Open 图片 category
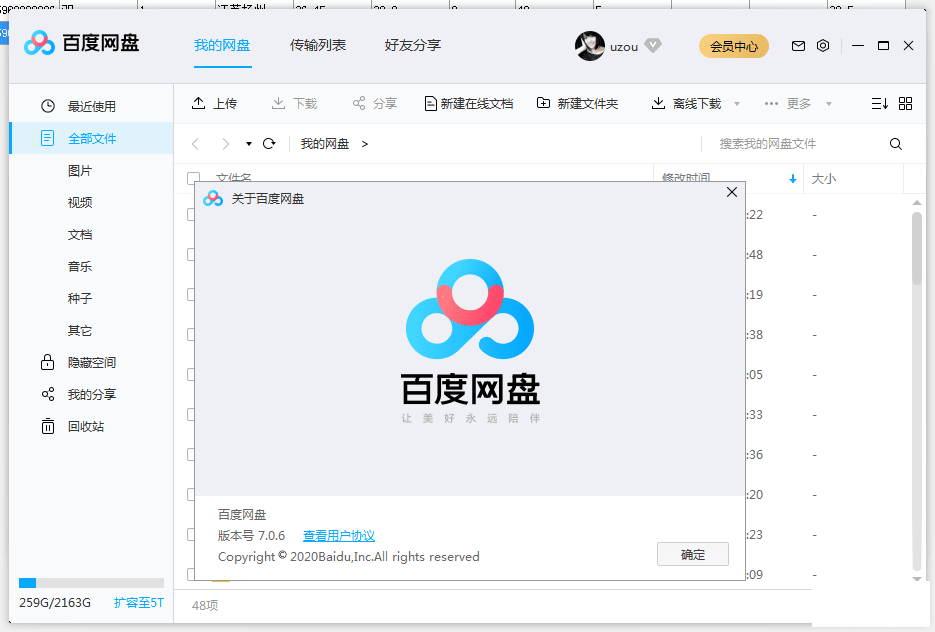 [x=80, y=171]
